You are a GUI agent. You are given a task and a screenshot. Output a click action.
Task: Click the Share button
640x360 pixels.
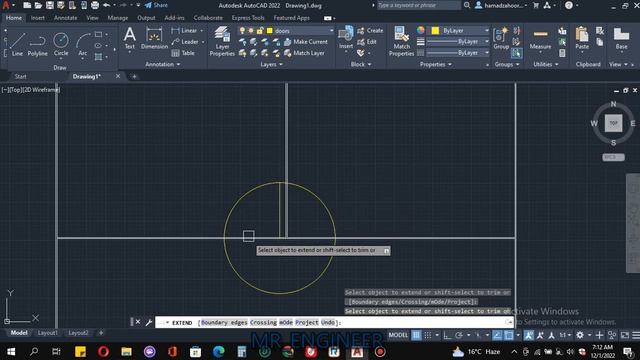[x=156, y=5]
